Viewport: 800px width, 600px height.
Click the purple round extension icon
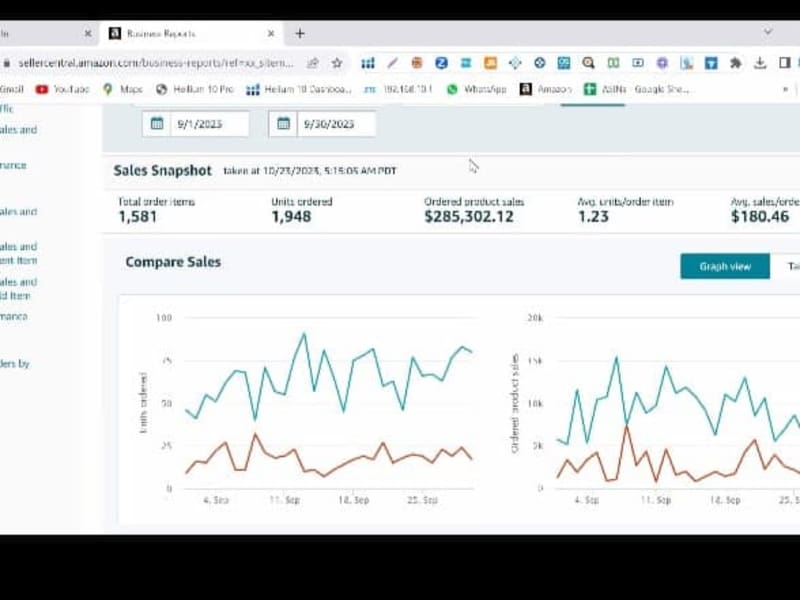coord(662,63)
